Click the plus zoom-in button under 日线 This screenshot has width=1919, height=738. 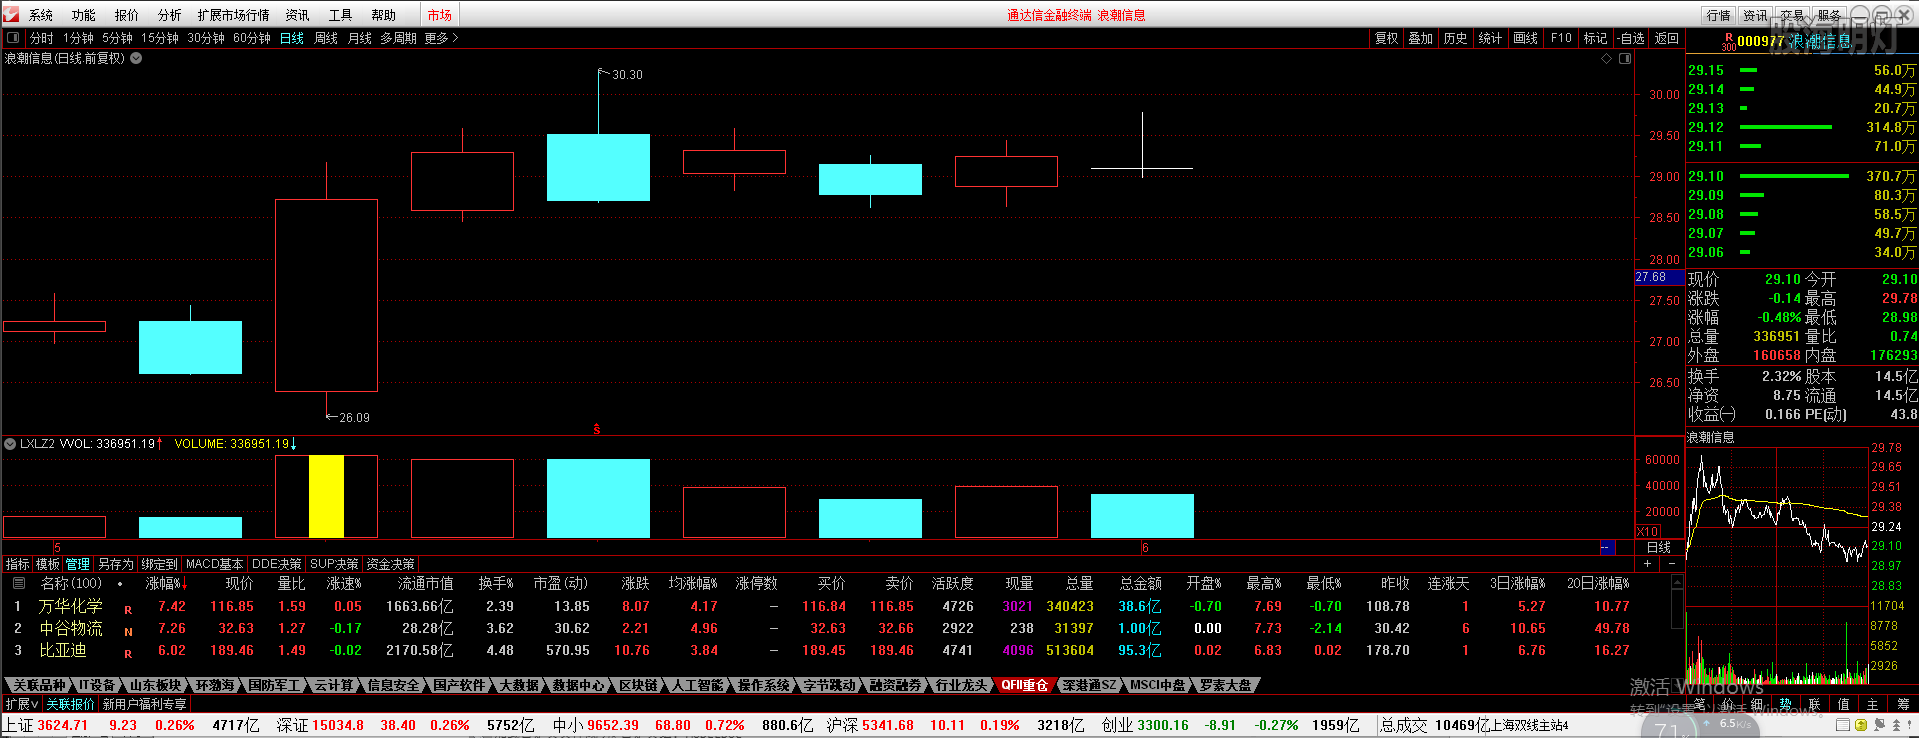[1647, 563]
